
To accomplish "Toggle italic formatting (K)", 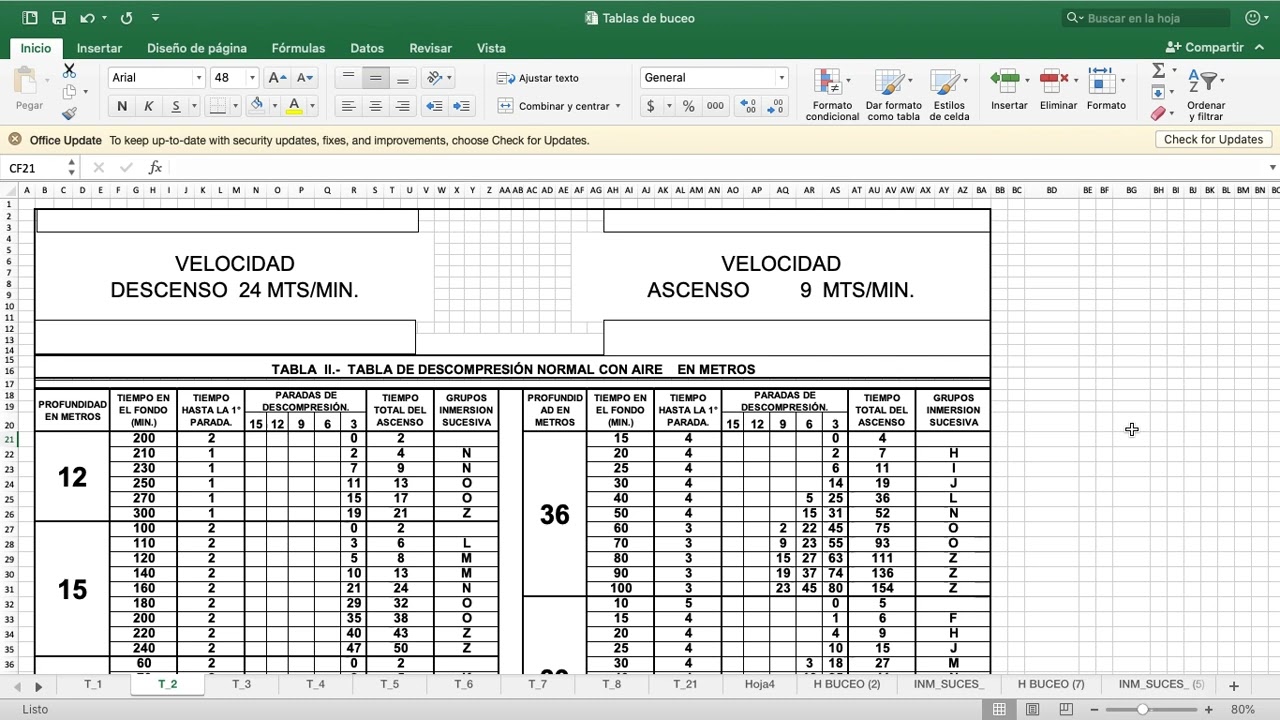I will coord(149,106).
